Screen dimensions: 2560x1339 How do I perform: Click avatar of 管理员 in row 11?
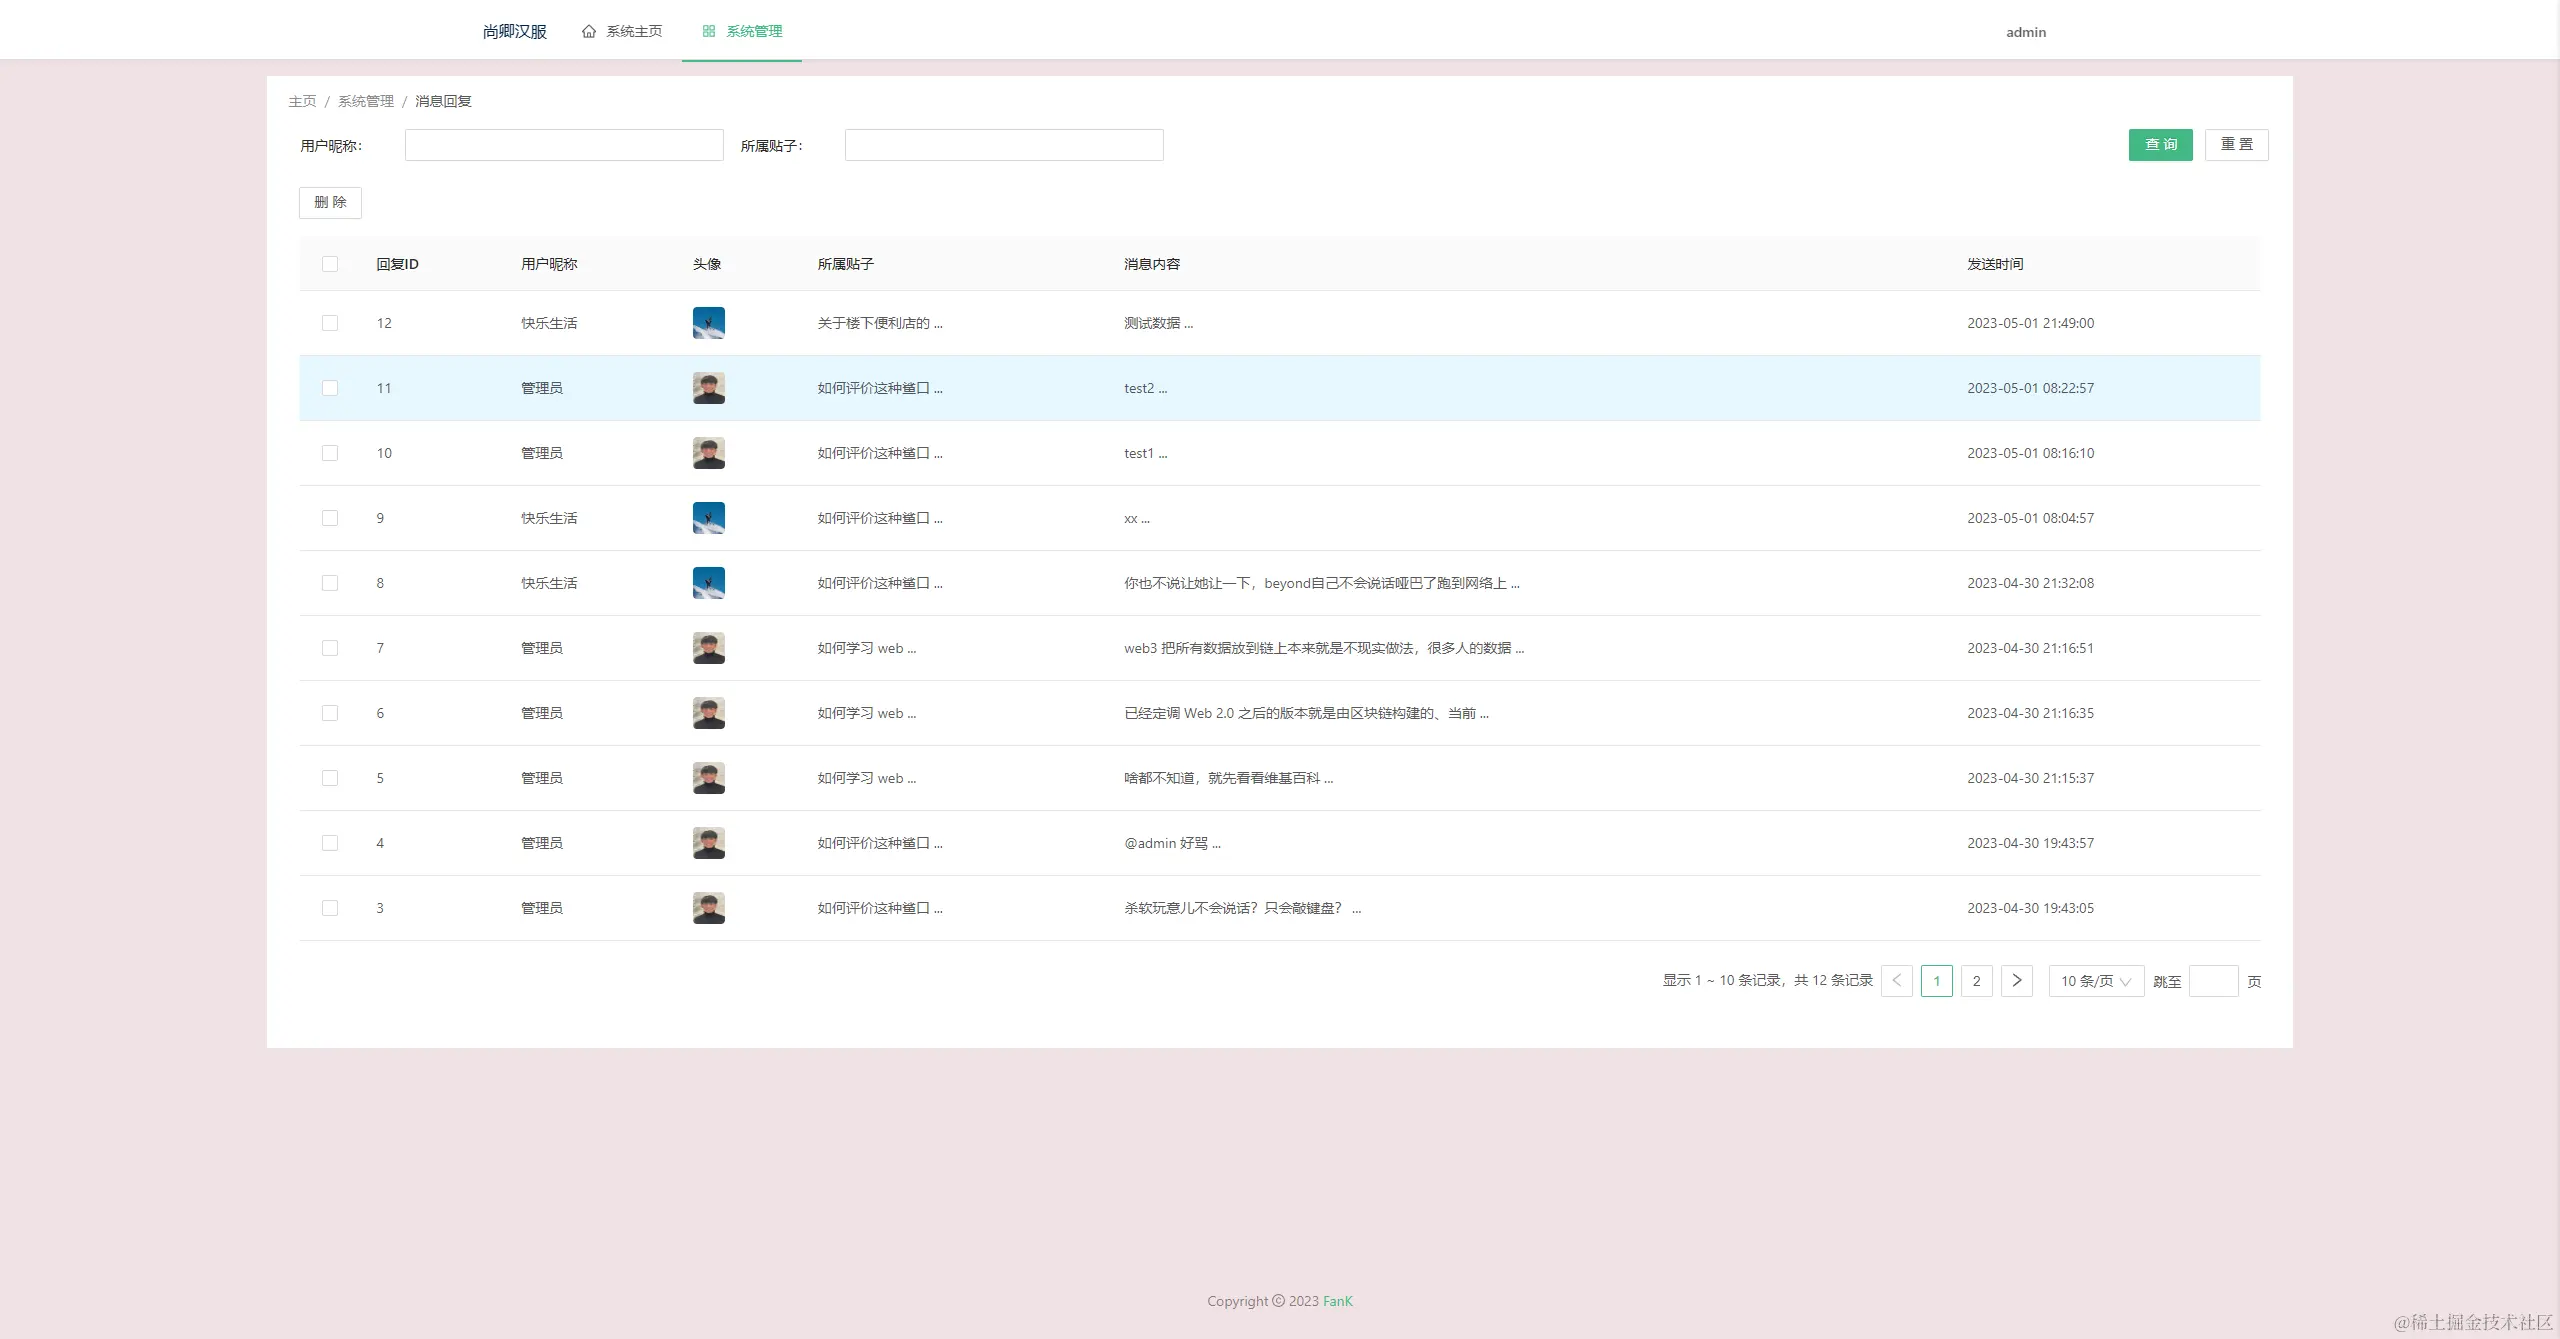708,388
